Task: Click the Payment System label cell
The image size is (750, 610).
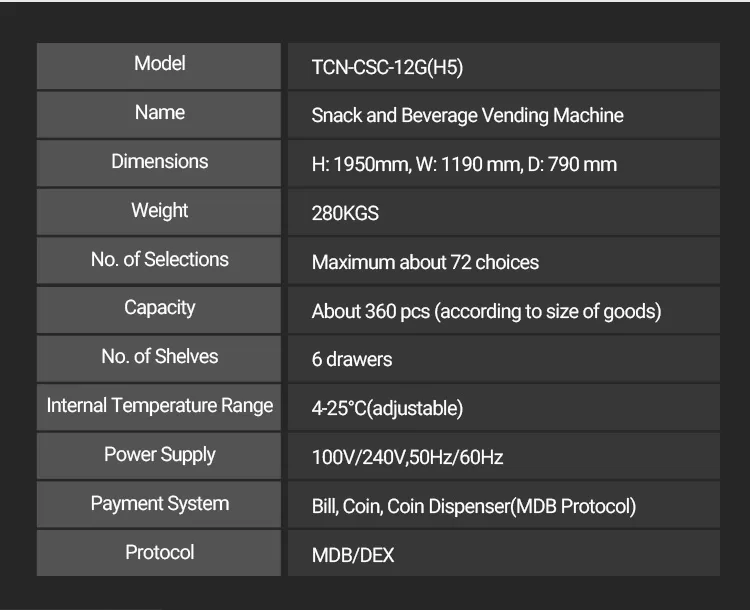Action: pos(160,504)
